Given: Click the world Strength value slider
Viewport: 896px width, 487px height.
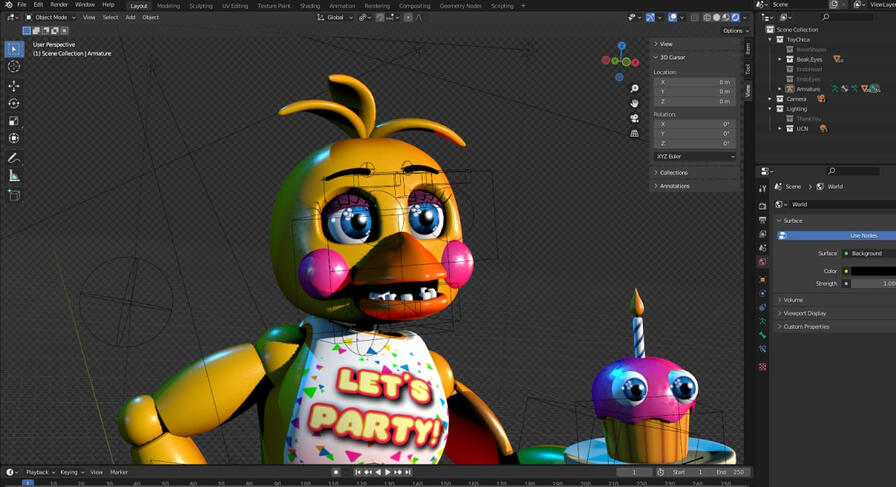Looking at the screenshot, I should pyautogui.click(x=873, y=284).
